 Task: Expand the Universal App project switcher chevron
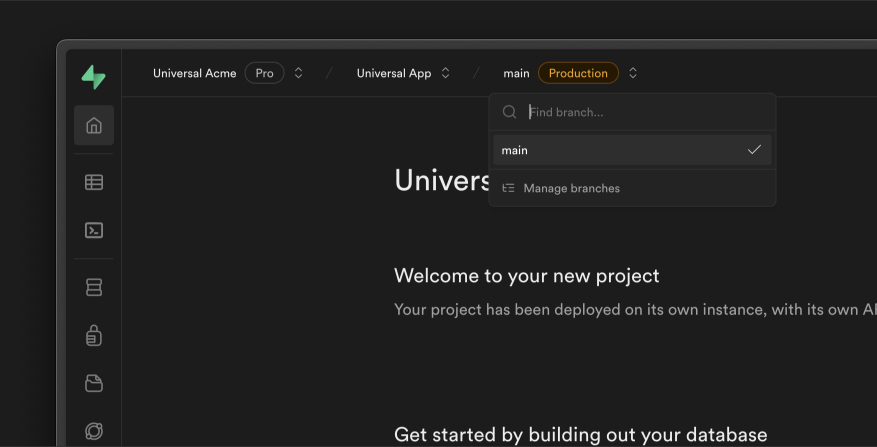445,73
